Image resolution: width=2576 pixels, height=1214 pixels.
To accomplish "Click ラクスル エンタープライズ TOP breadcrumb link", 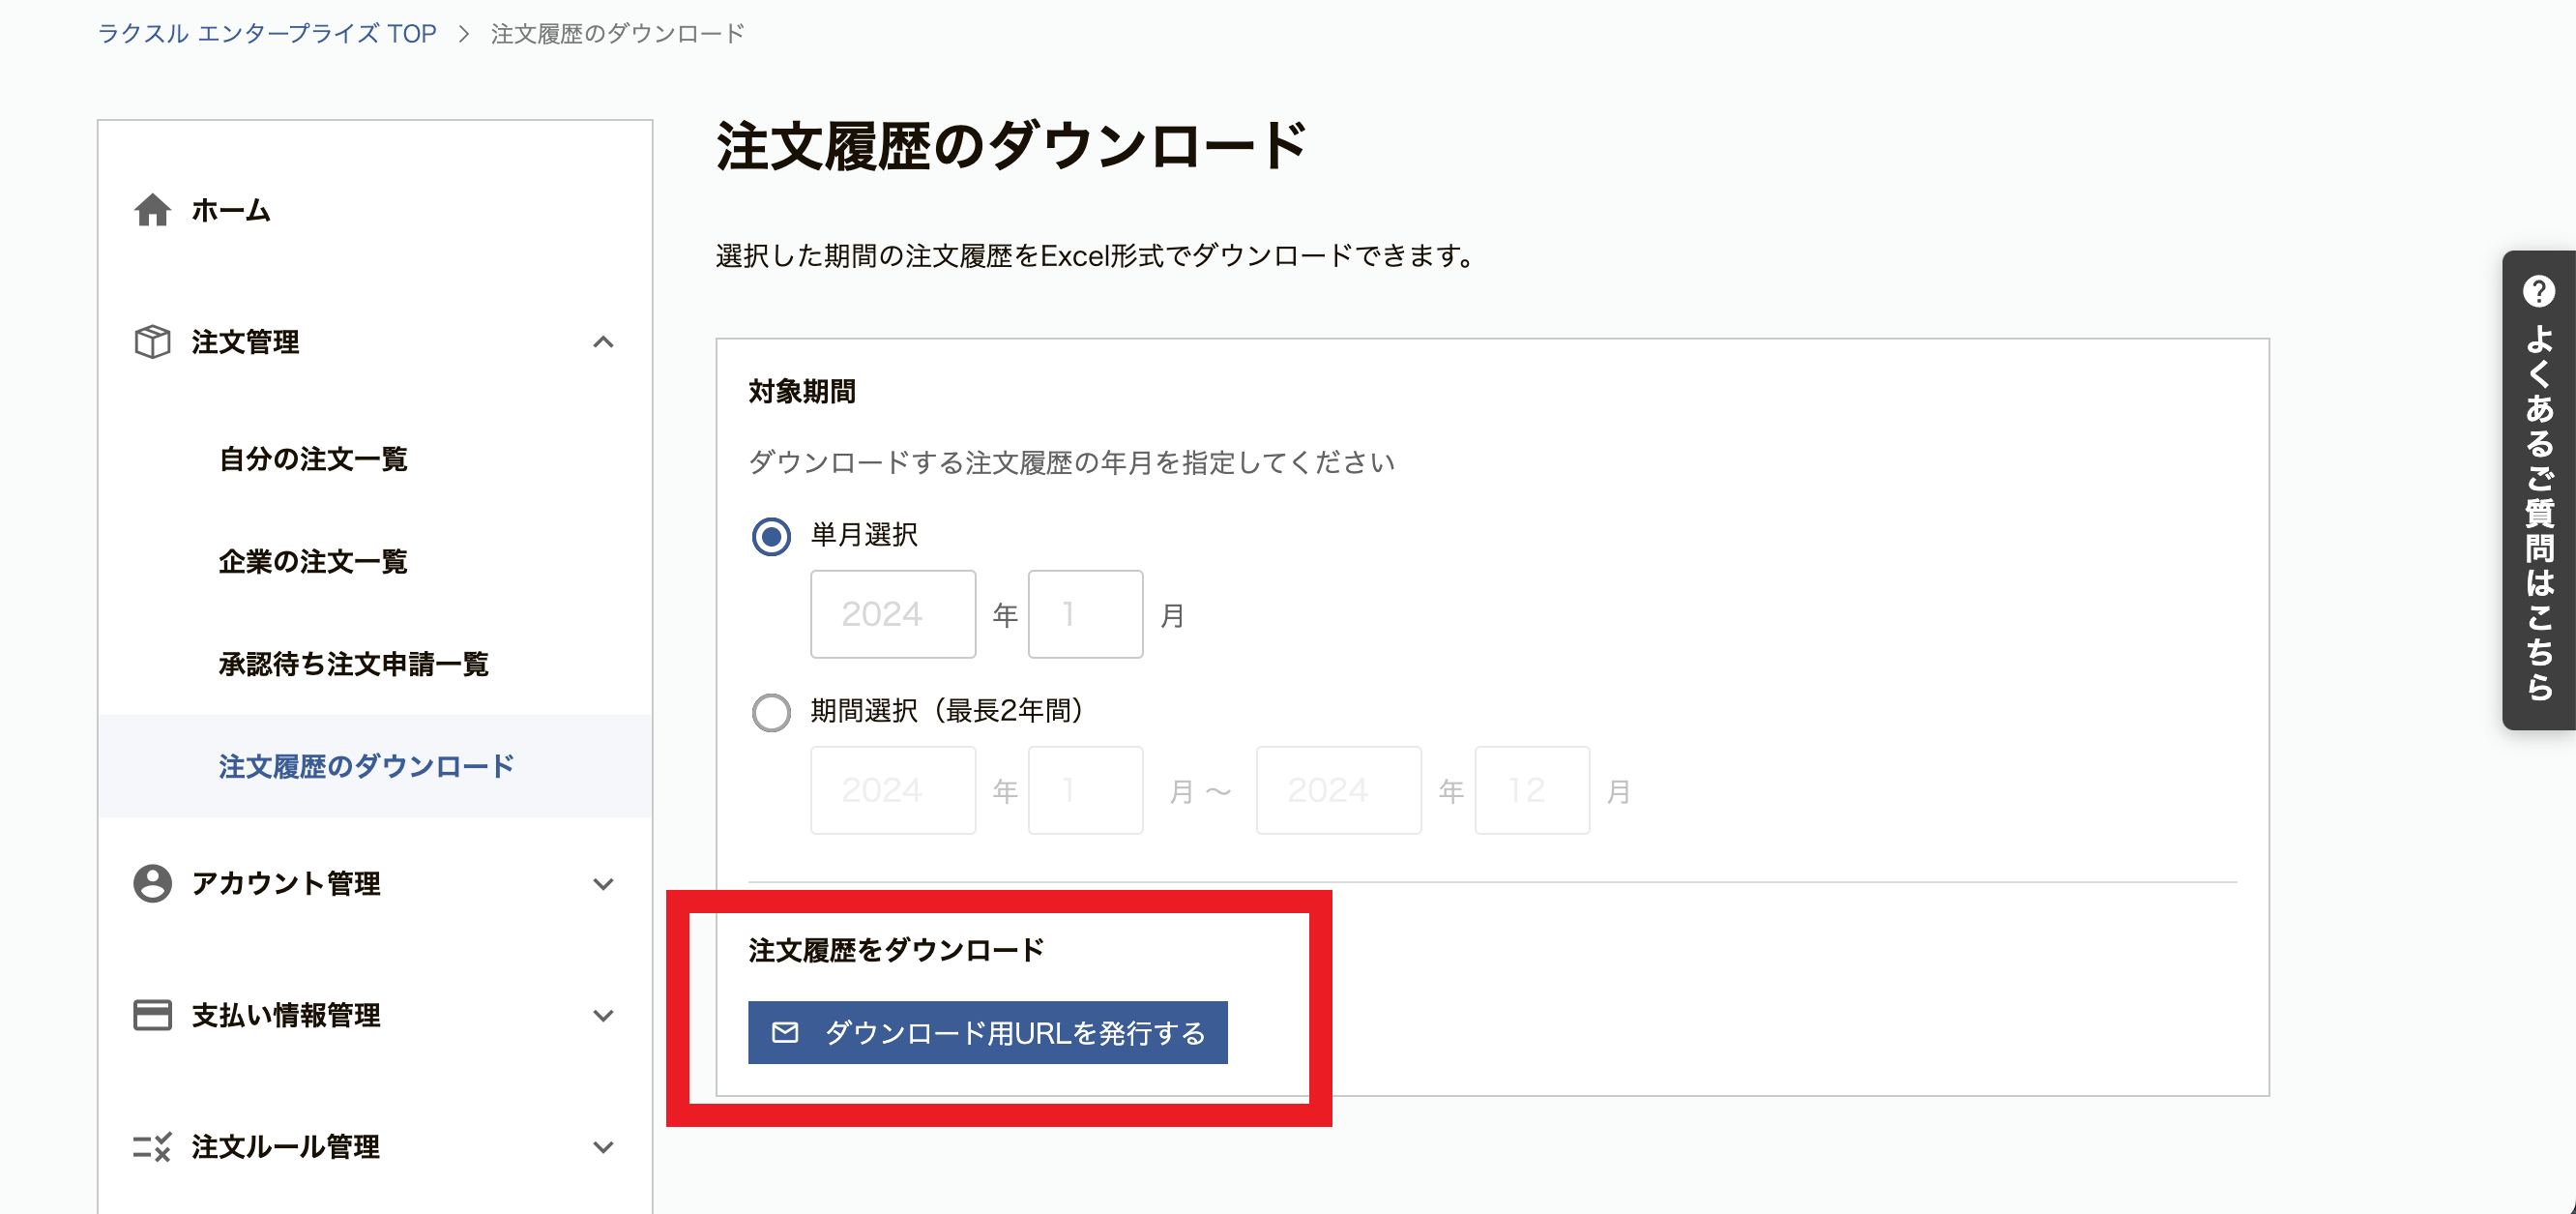I will tap(267, 34).
